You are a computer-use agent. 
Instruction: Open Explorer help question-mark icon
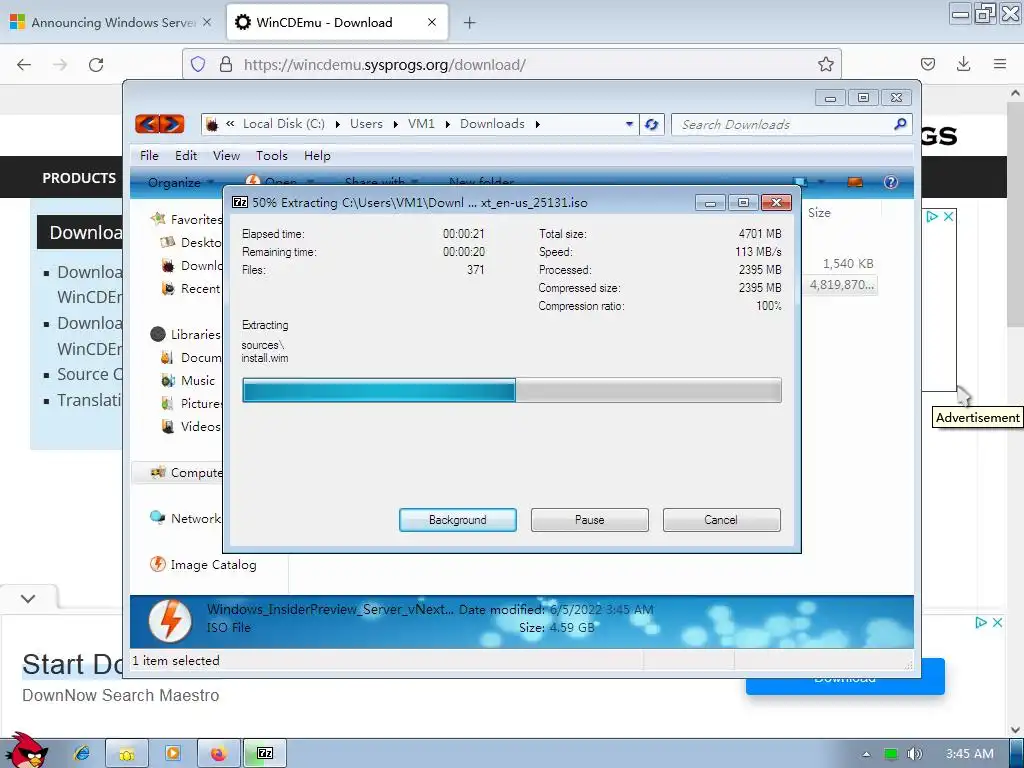pos(891,182)
